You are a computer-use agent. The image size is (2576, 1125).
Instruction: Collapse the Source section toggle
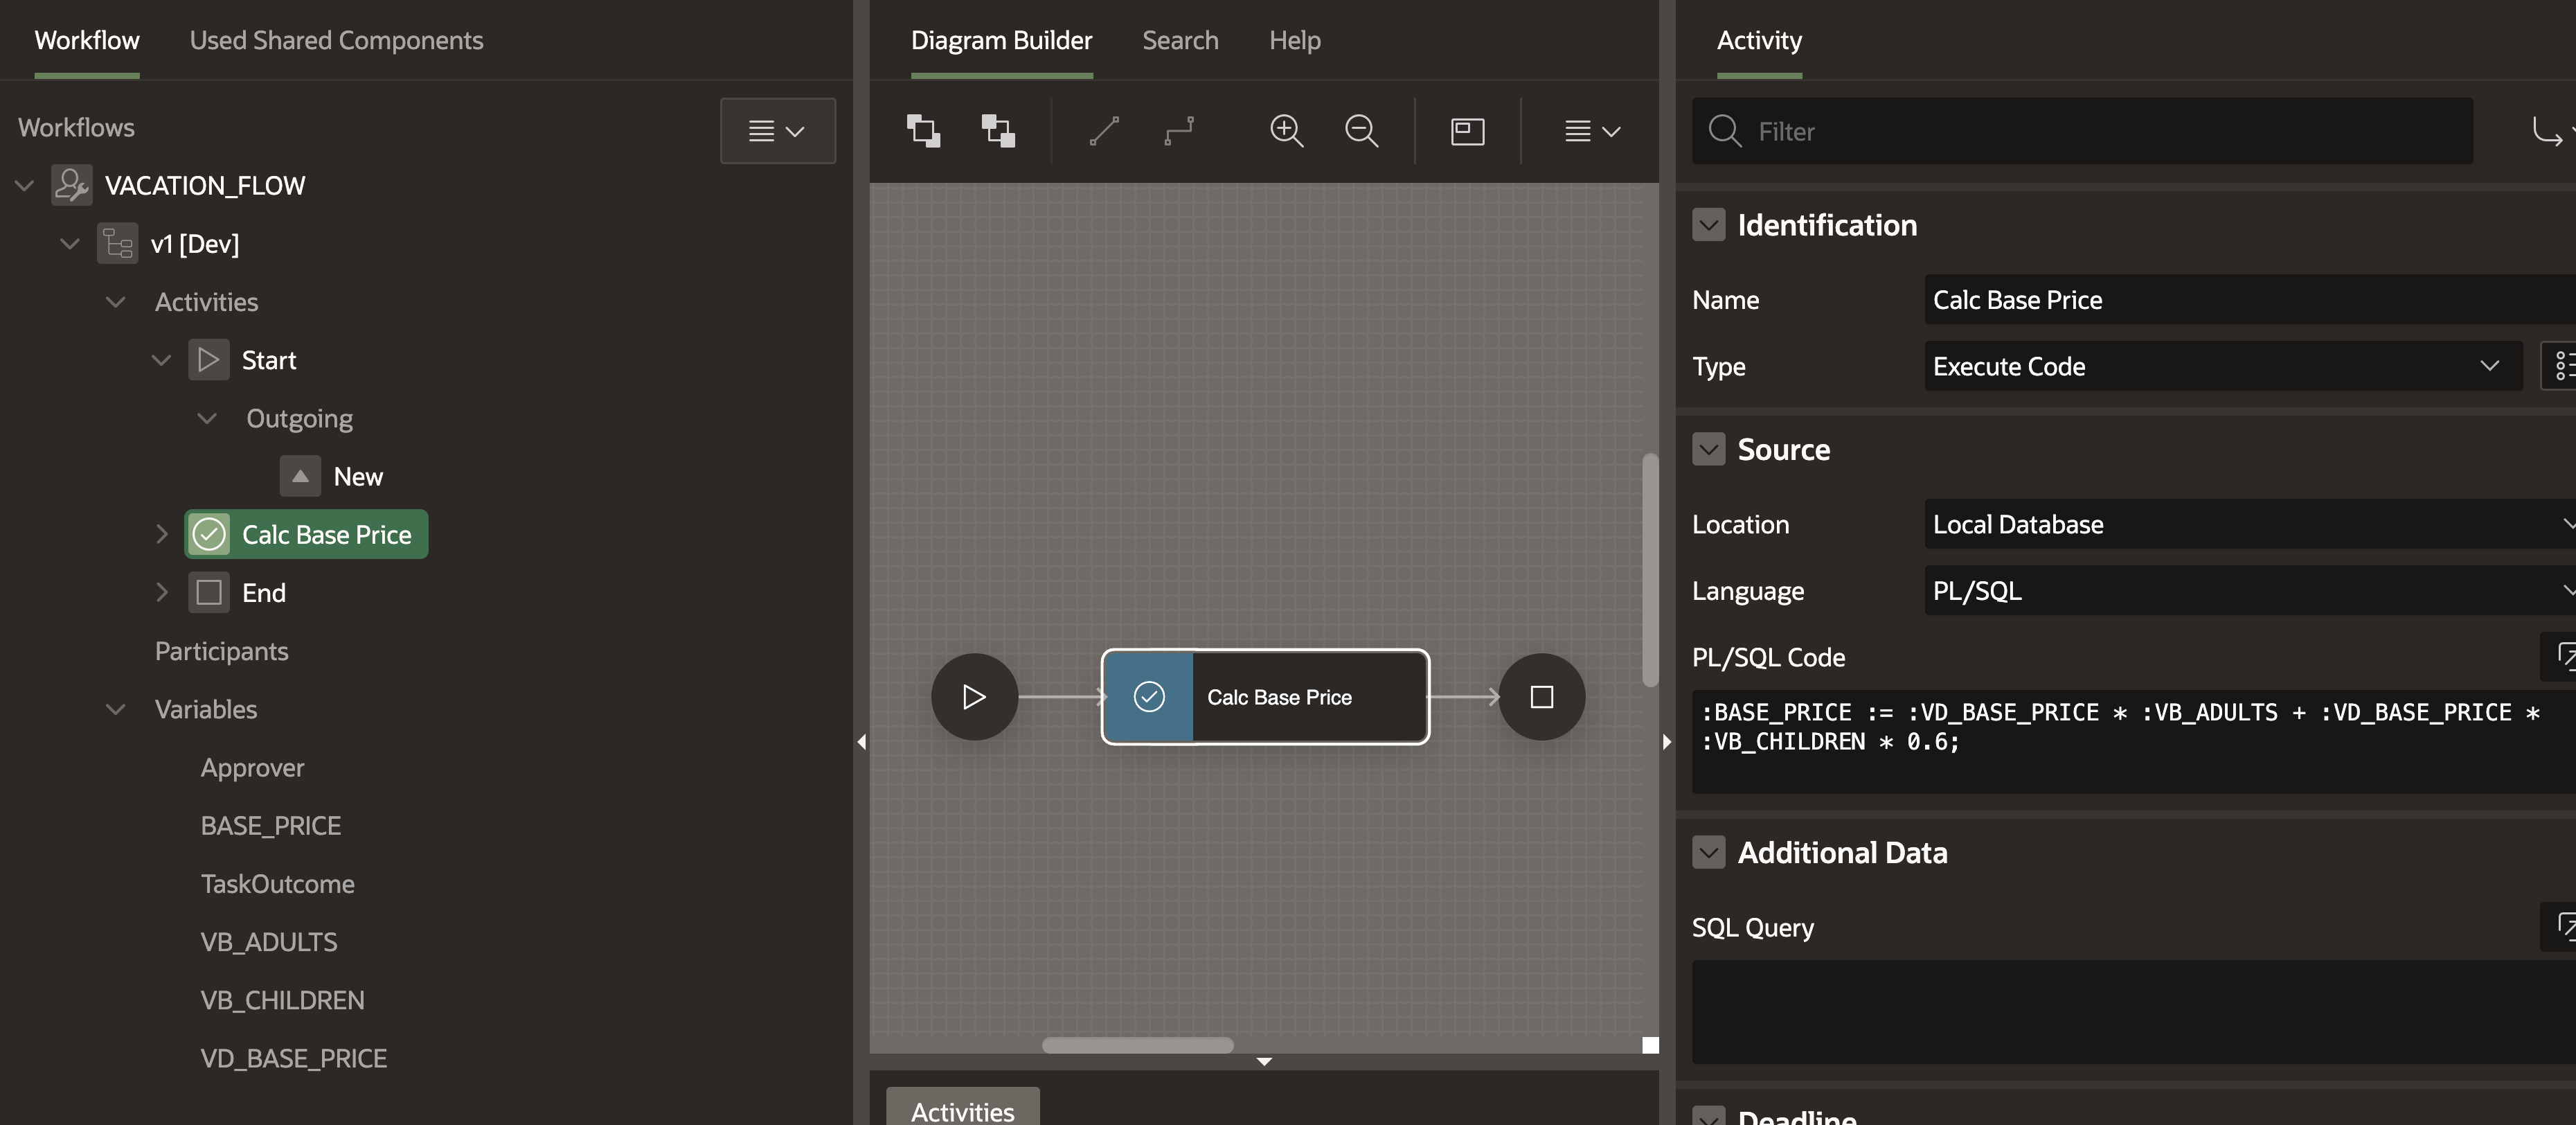click(x=1708, y=449)
